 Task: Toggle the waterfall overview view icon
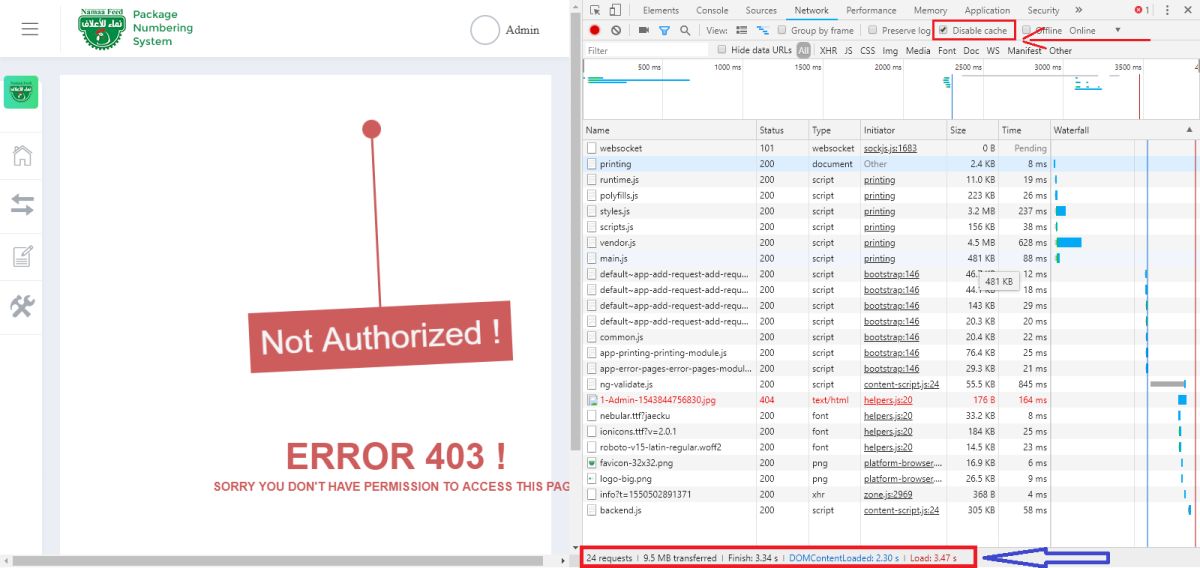[x=763, y=30]
